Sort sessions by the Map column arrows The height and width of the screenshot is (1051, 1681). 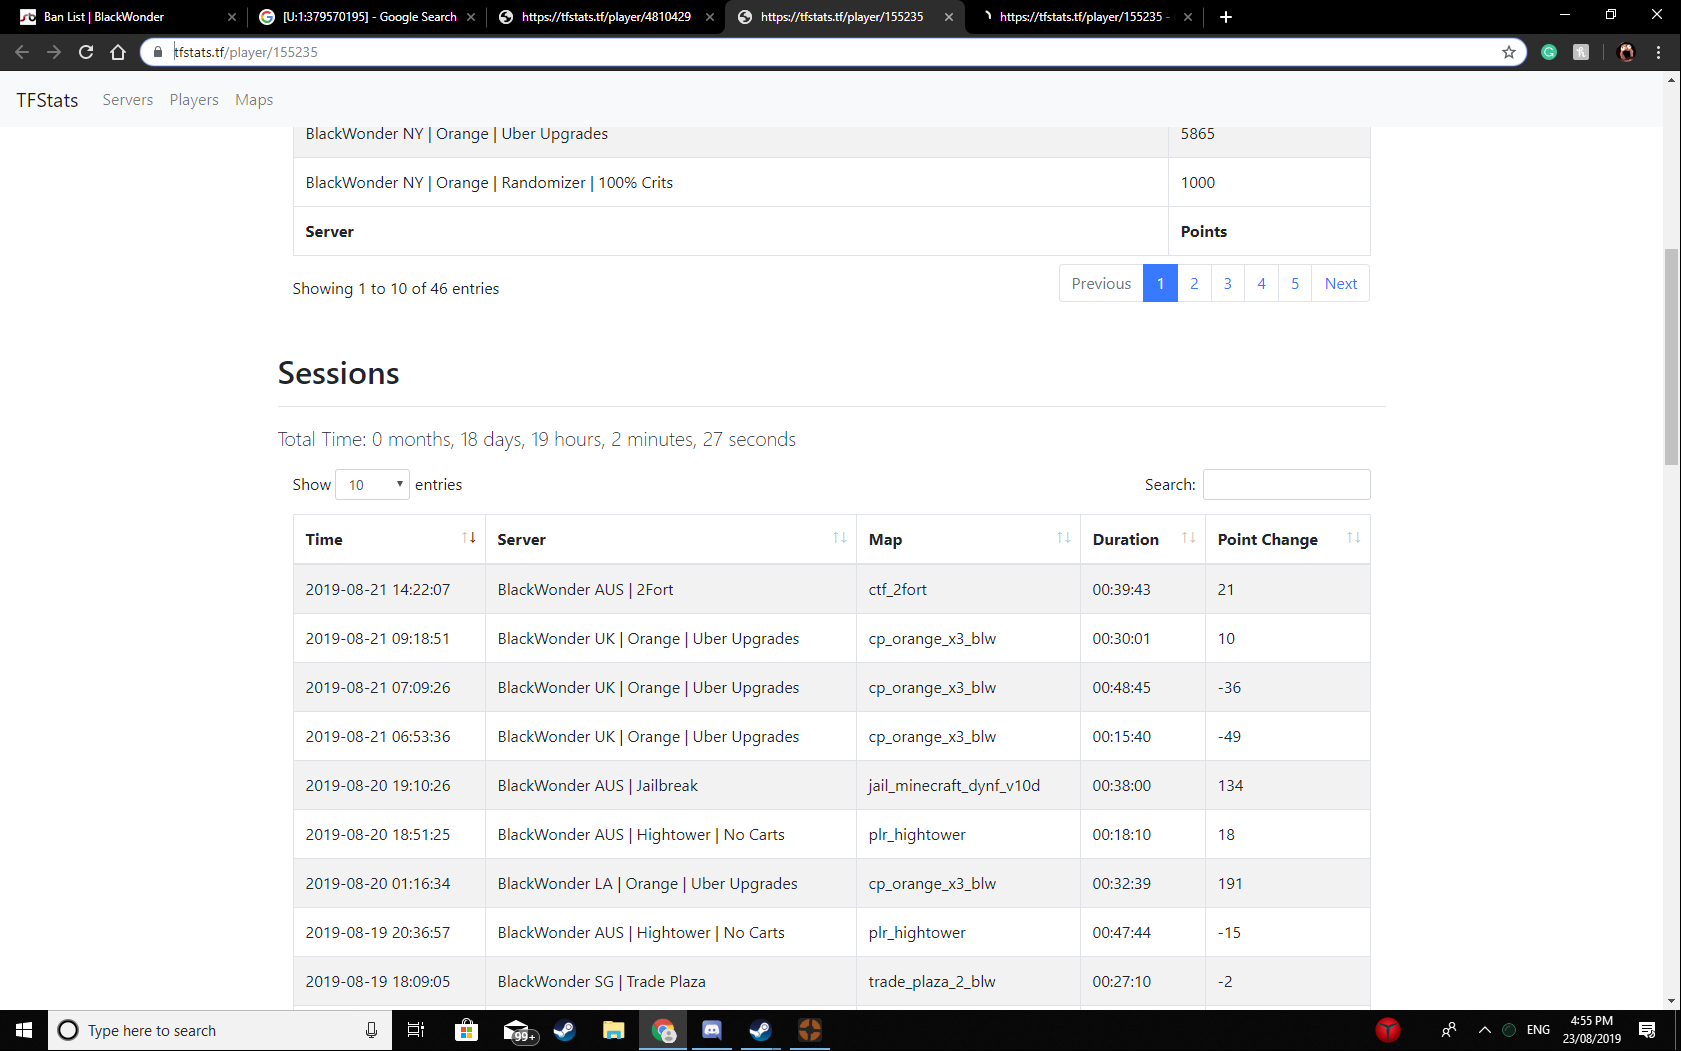(x=1064, y=538)
